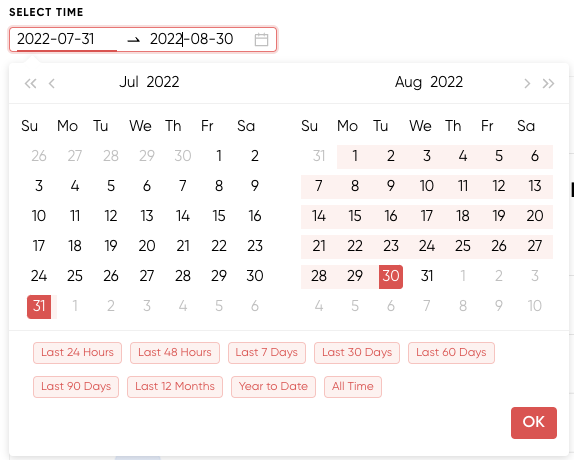Select July 15 in the left calendar
This screenshot has height=460, width=574.
tap(219, 216)
